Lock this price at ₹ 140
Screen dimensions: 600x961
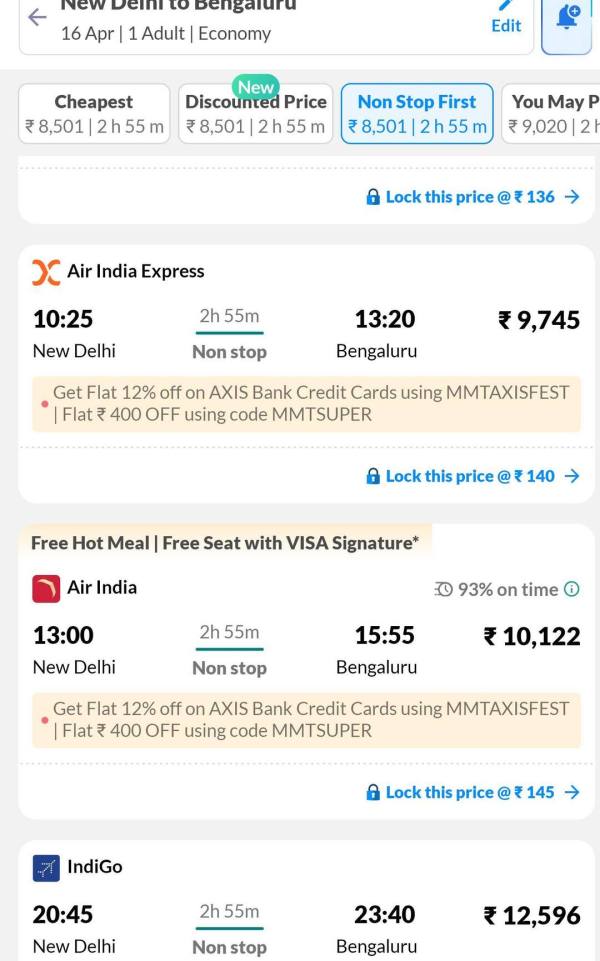[472, 476]
